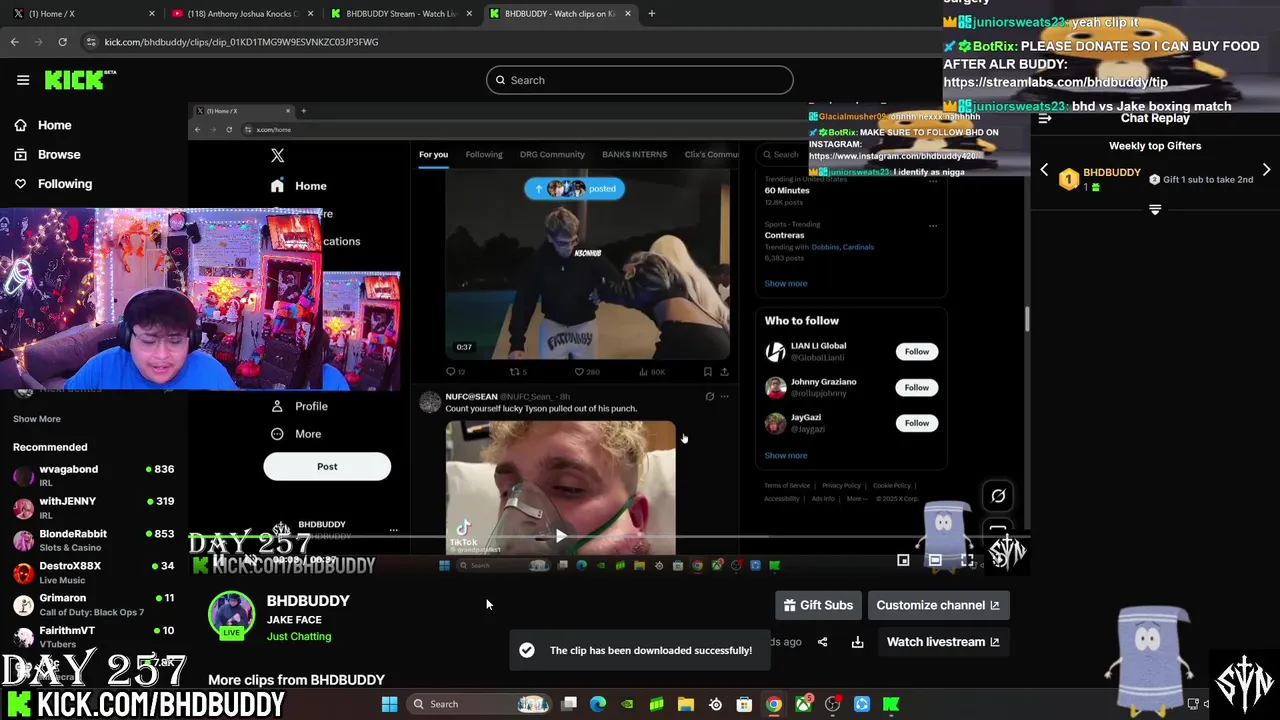Close the Home / X tab
This screenshot has height=720, width=1280.
[152, 13]
